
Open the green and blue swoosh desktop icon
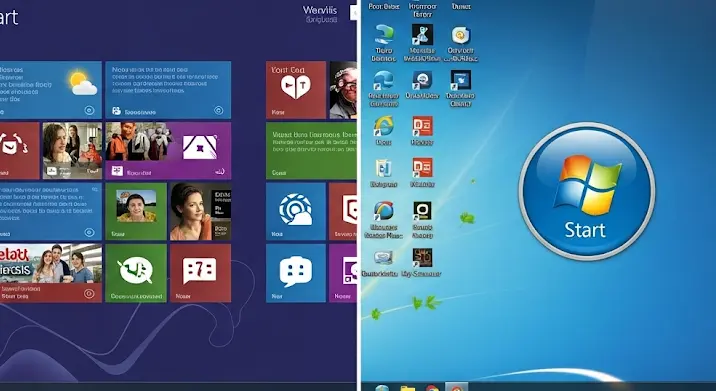pos(384,42)
